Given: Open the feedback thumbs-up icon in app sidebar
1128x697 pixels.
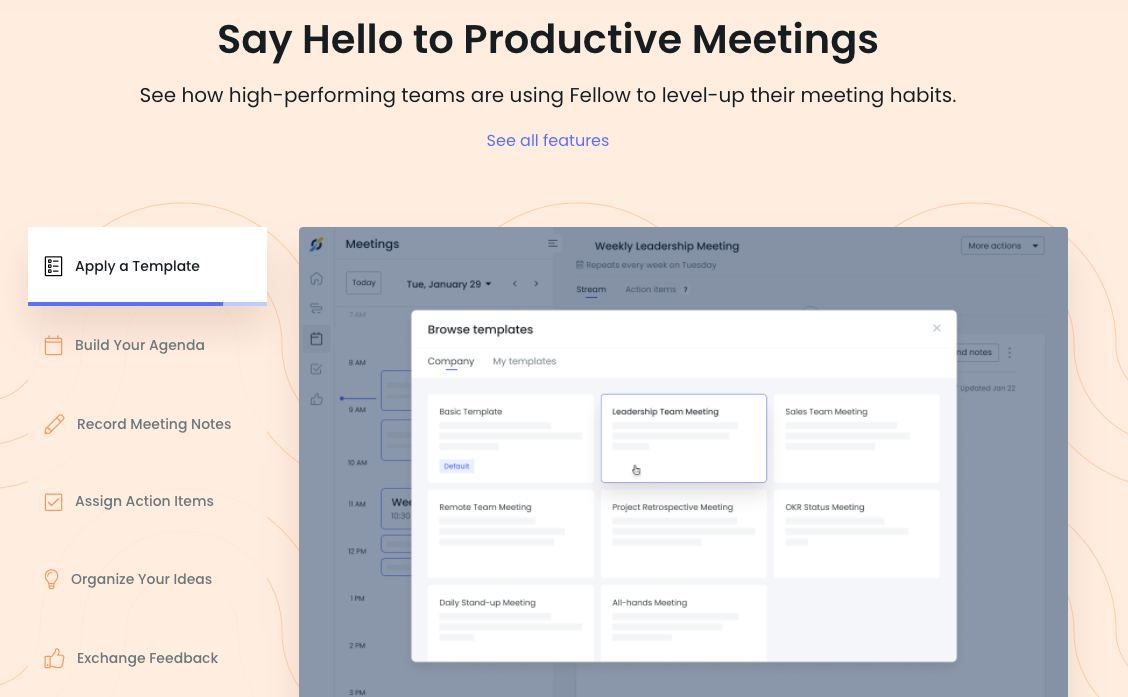Looking at the screenshot, I should point(317,399).
